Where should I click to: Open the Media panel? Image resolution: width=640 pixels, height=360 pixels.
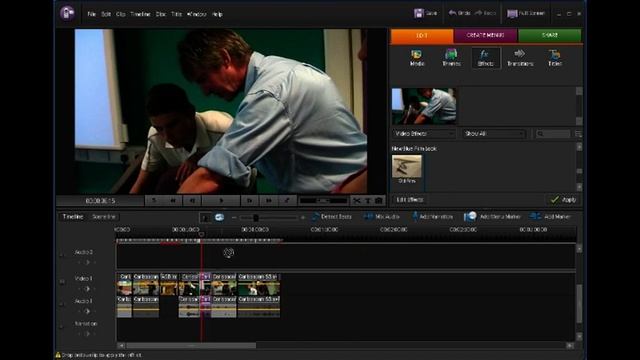click(x=417, y=58)
